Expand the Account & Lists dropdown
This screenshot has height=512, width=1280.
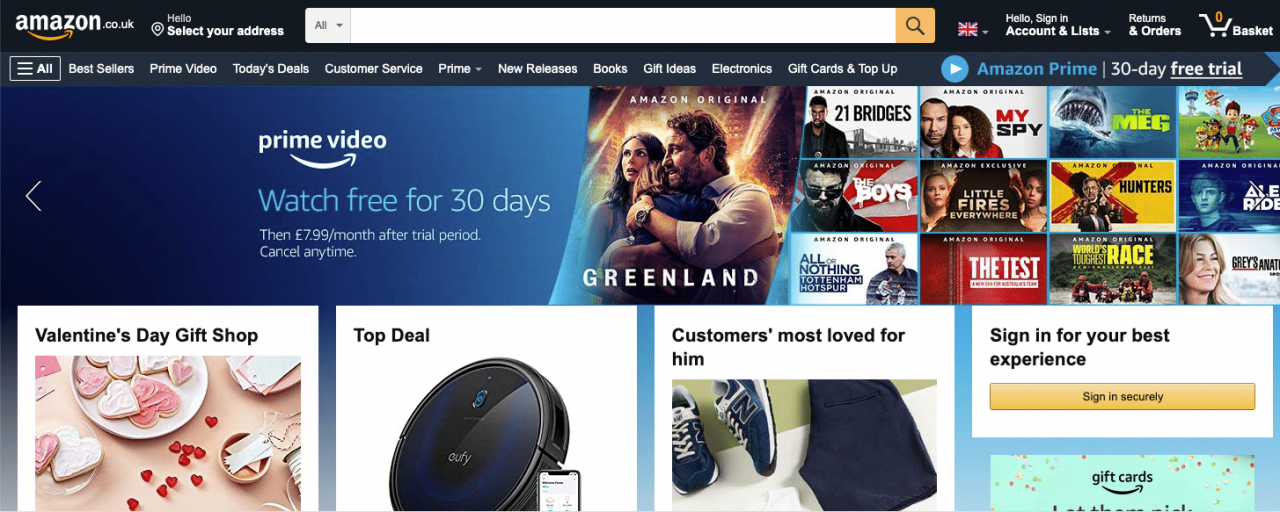(x=1058, y=25)
